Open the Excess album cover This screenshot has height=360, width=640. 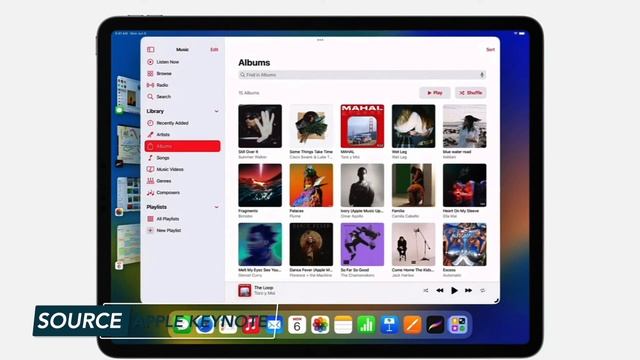(x=464, y=244)
